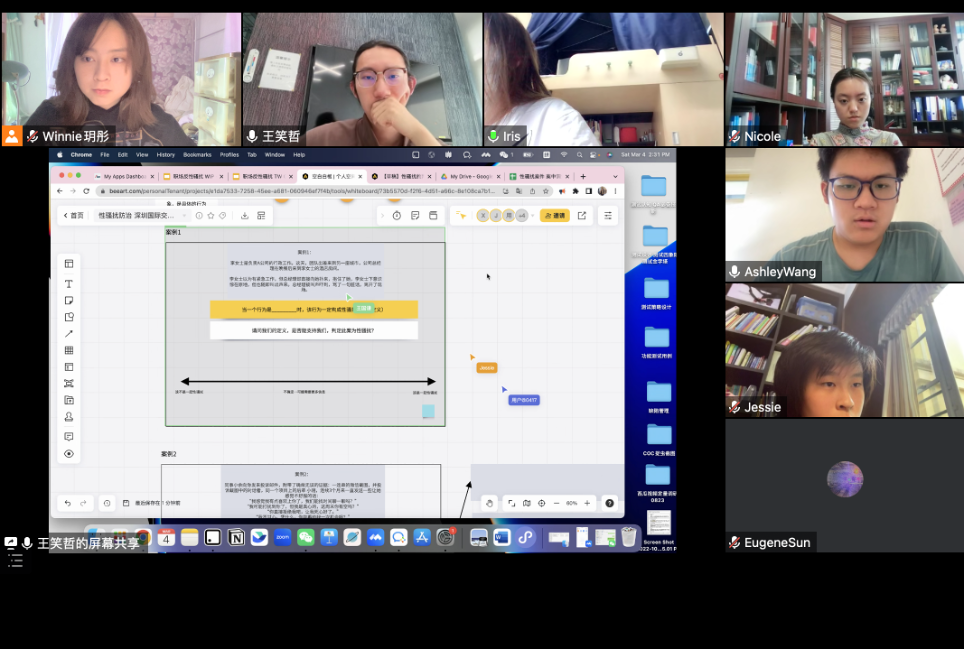Choose the shape tool in left toolbar
The width and height of the screenshot is (964, 650).
(x=69, y=317)
